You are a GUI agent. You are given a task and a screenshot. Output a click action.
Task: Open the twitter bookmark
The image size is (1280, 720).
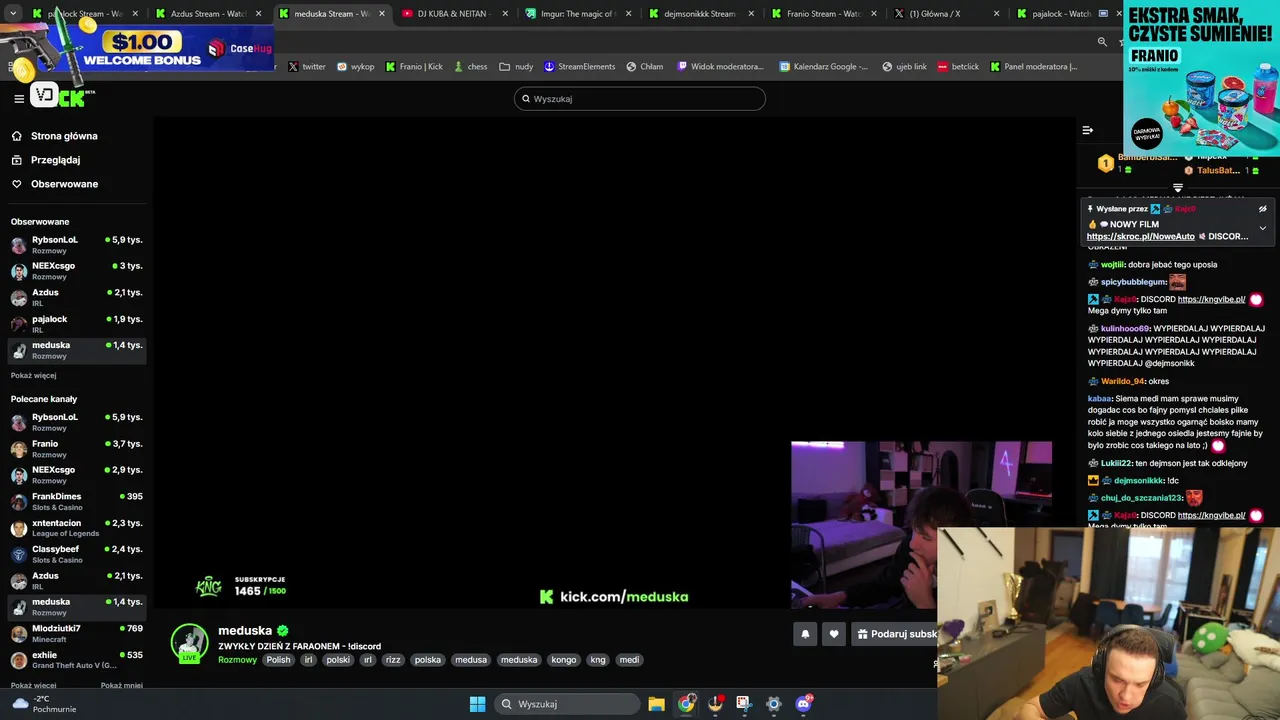click(x=307, y=67)
